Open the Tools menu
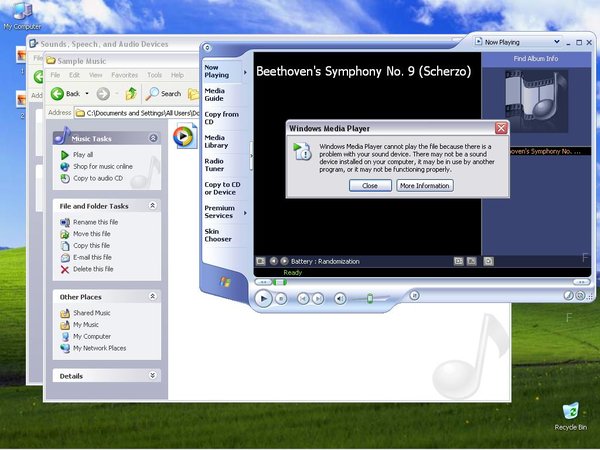Viewport: 600px width, 450px height. pos(155,75)
